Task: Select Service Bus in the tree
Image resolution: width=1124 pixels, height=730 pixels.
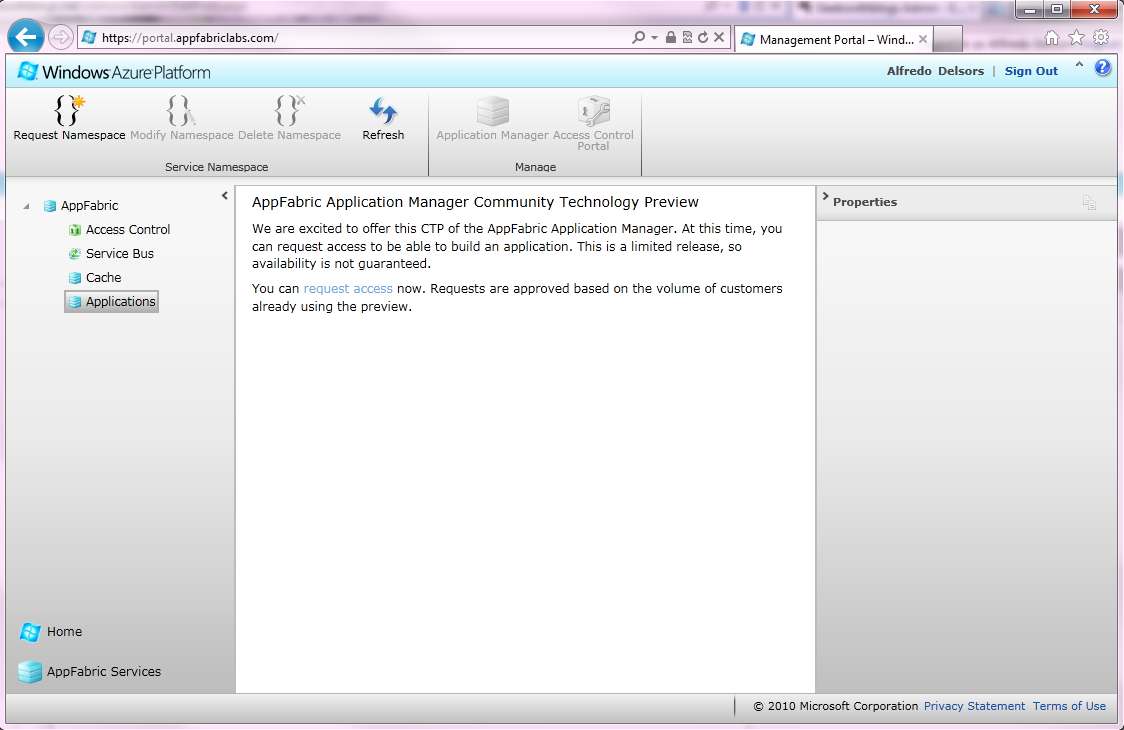Action: coord(111,254)
